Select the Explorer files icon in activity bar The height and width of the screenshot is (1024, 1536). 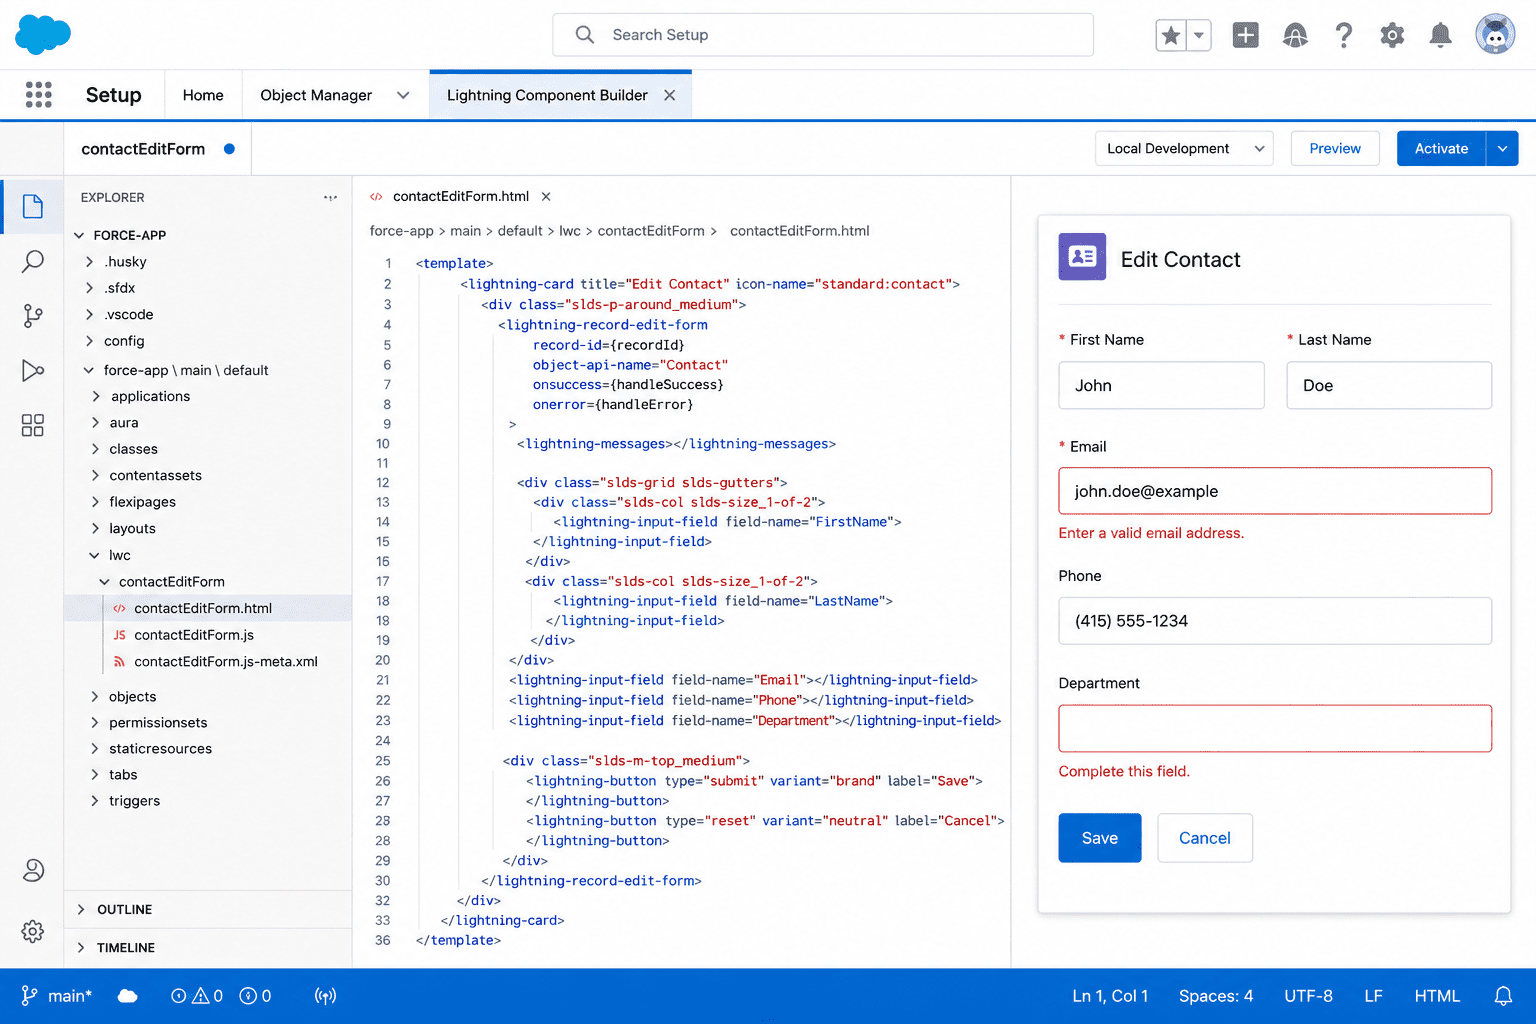(x=32, y=206)
